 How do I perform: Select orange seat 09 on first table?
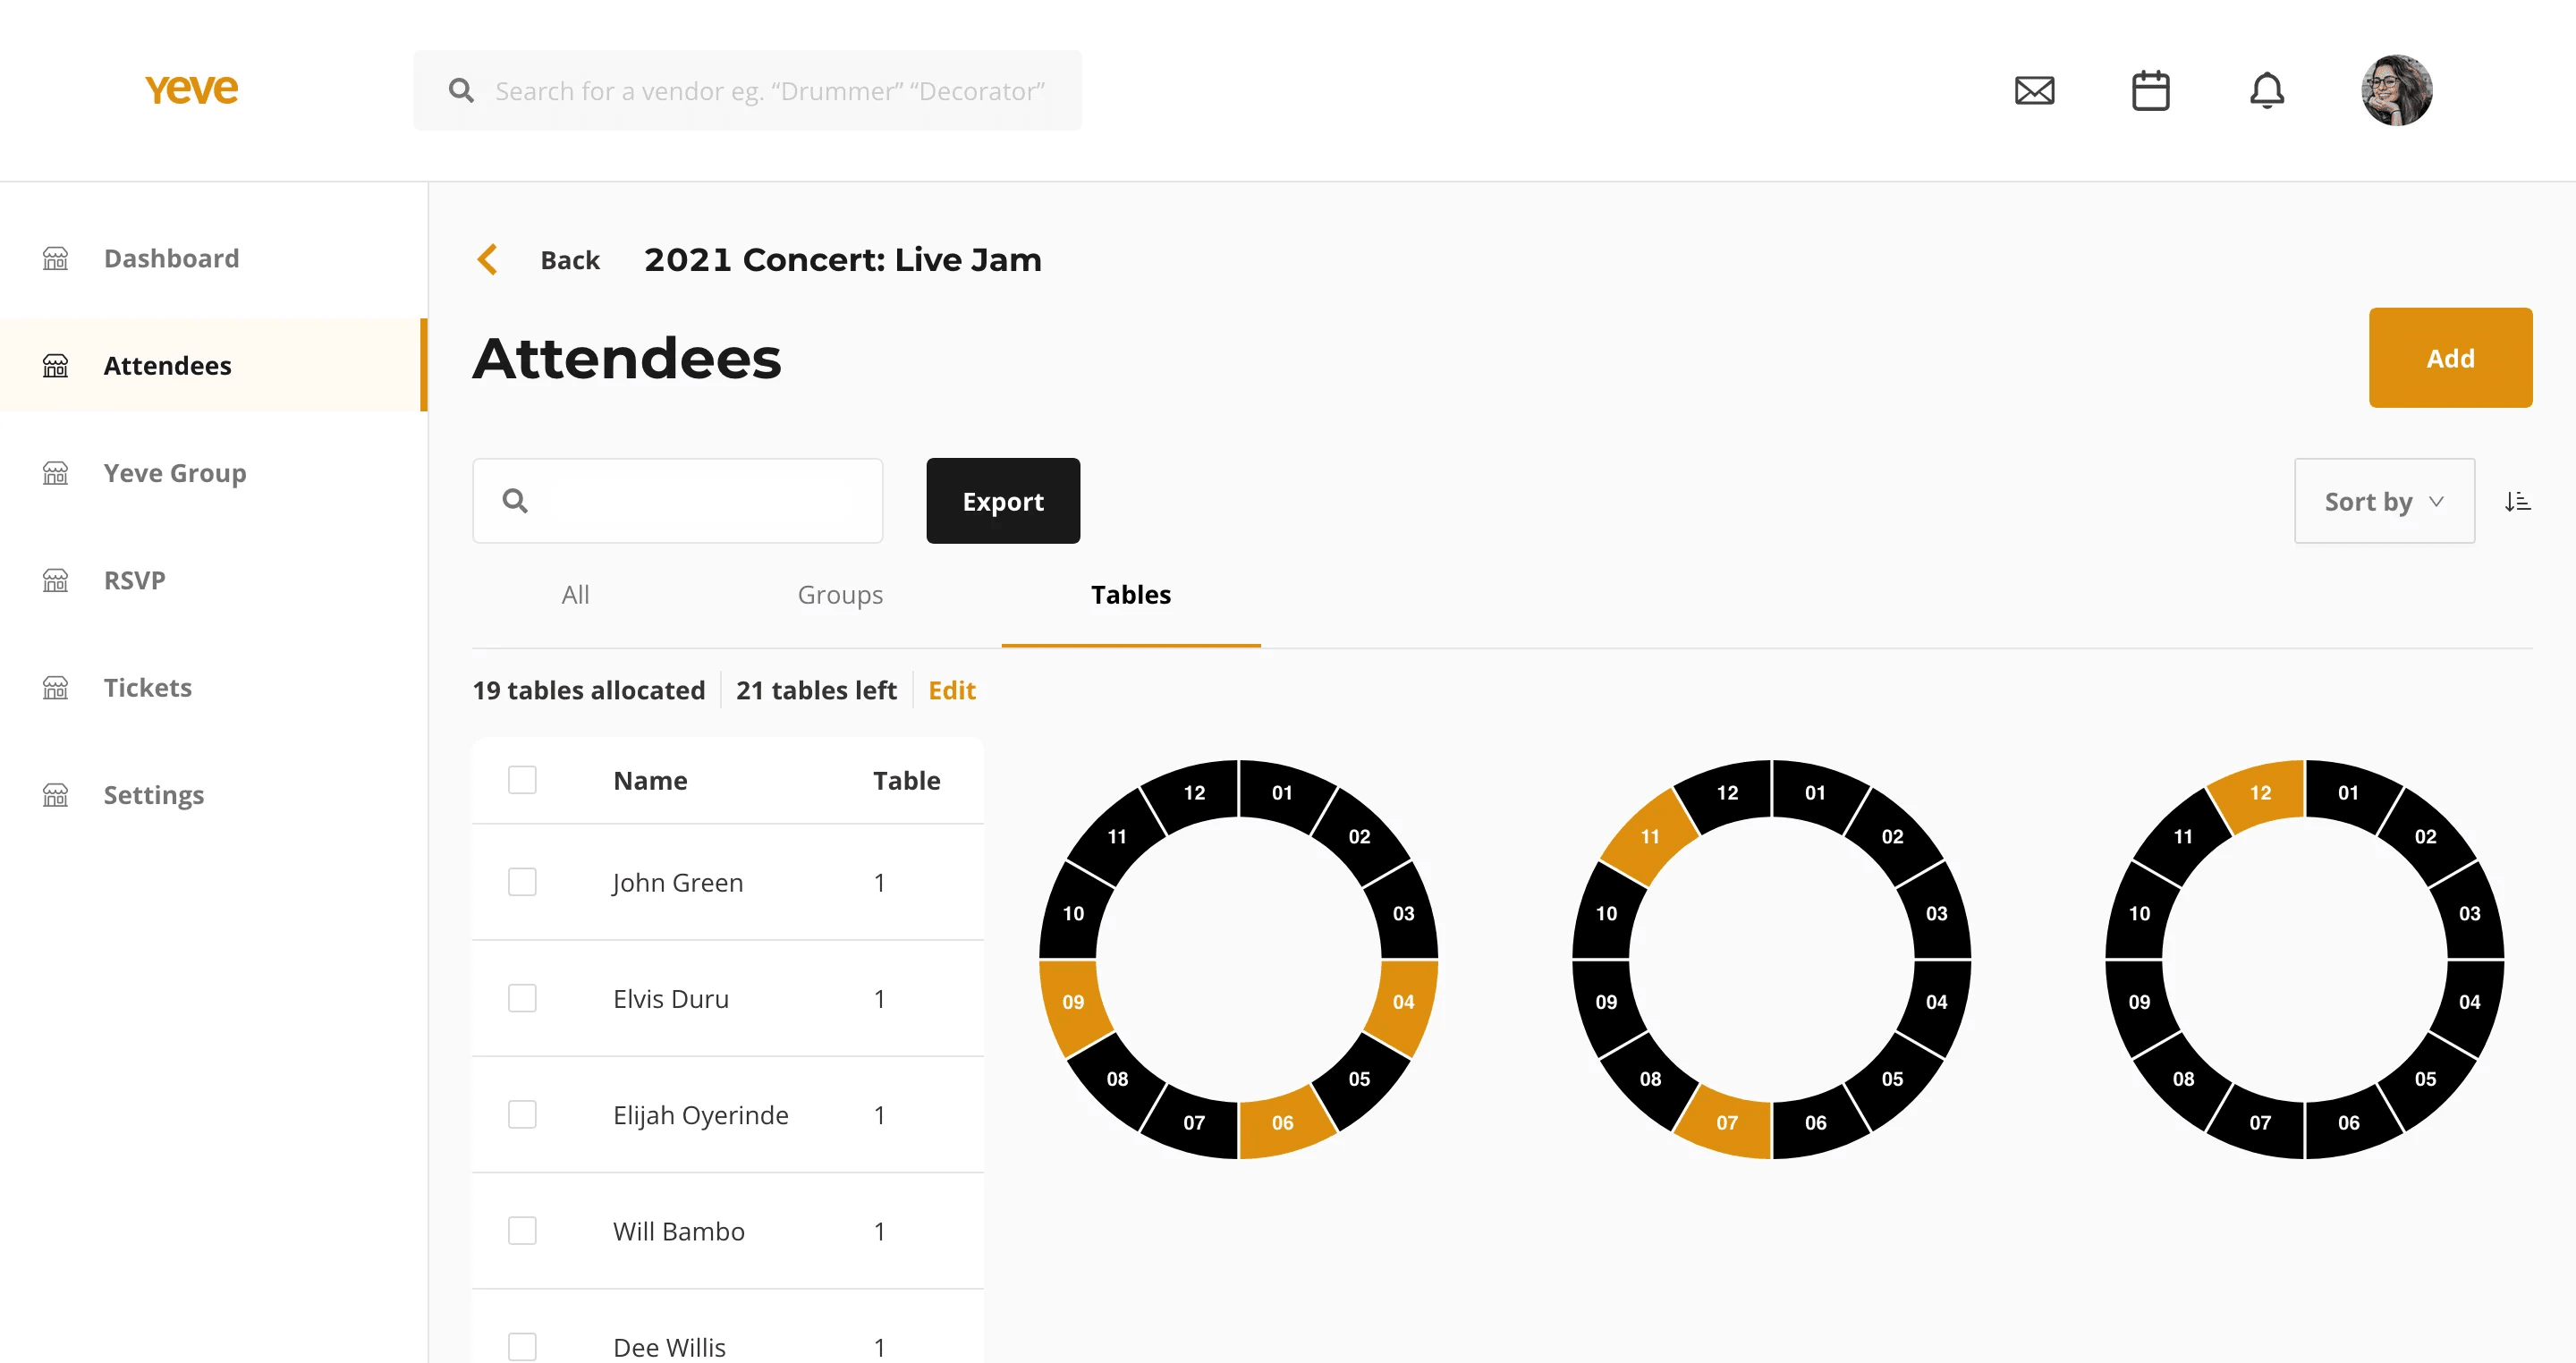coord(1073,1002)
